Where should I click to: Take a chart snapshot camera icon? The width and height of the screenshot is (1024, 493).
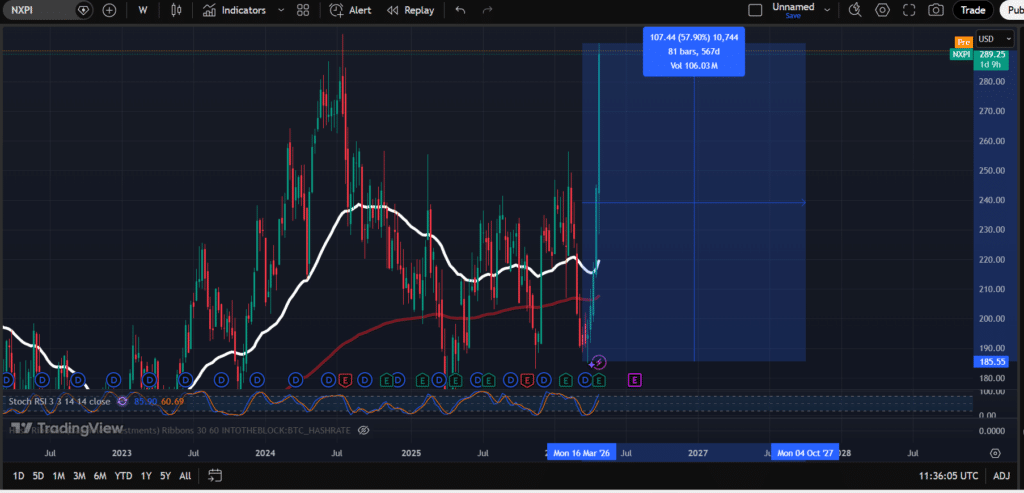936,10
